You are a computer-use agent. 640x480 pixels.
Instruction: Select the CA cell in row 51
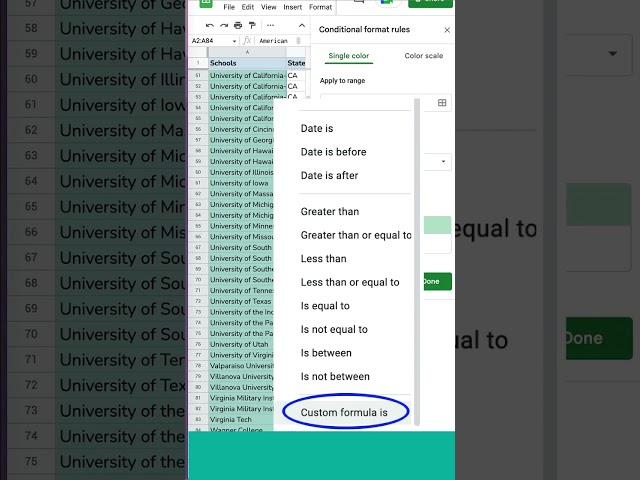tap(296, 76)
